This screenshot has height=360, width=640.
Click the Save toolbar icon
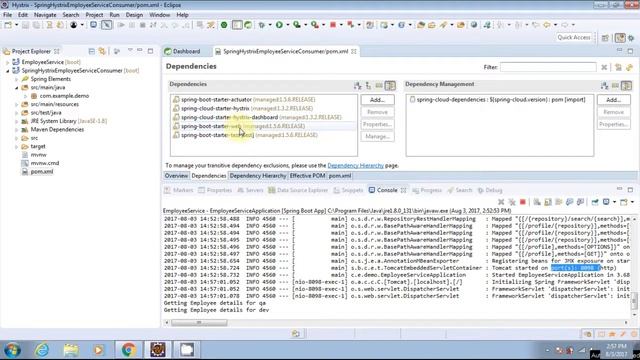click(25, 25)
